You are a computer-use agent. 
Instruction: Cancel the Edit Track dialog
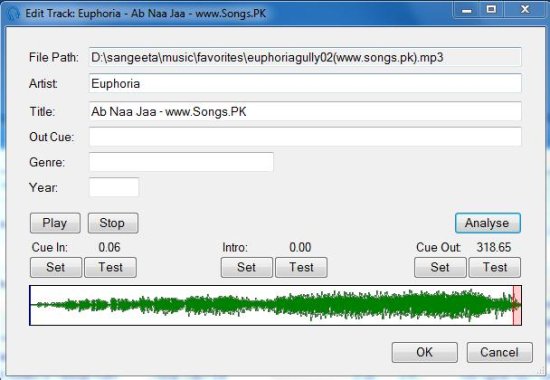(x=499, y=352)
